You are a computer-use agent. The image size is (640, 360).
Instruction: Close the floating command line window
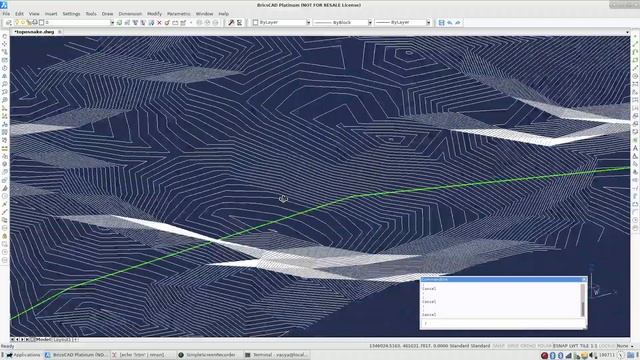[584, 279]
